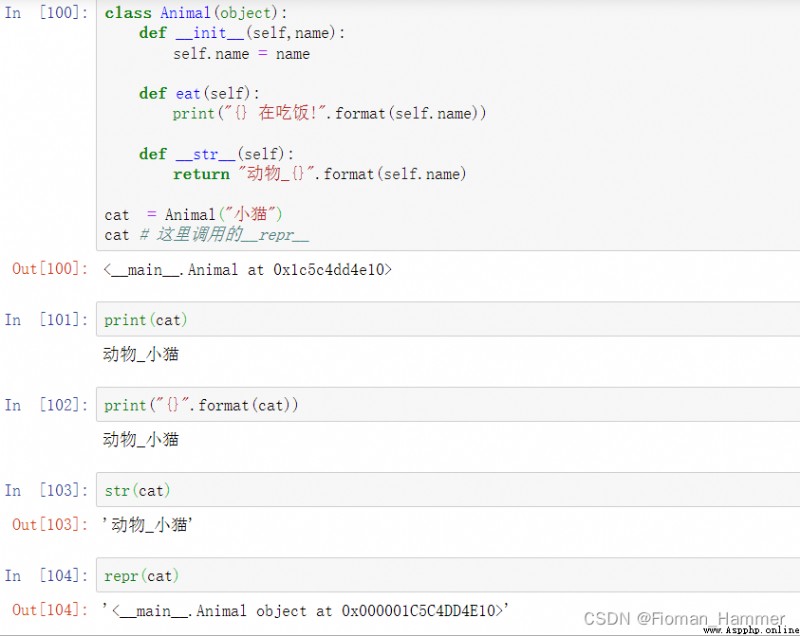Viewport: 800px width, 636px height.
Task: Click the print("{}".format(cat)) code cell
Action: pos(448,404)
